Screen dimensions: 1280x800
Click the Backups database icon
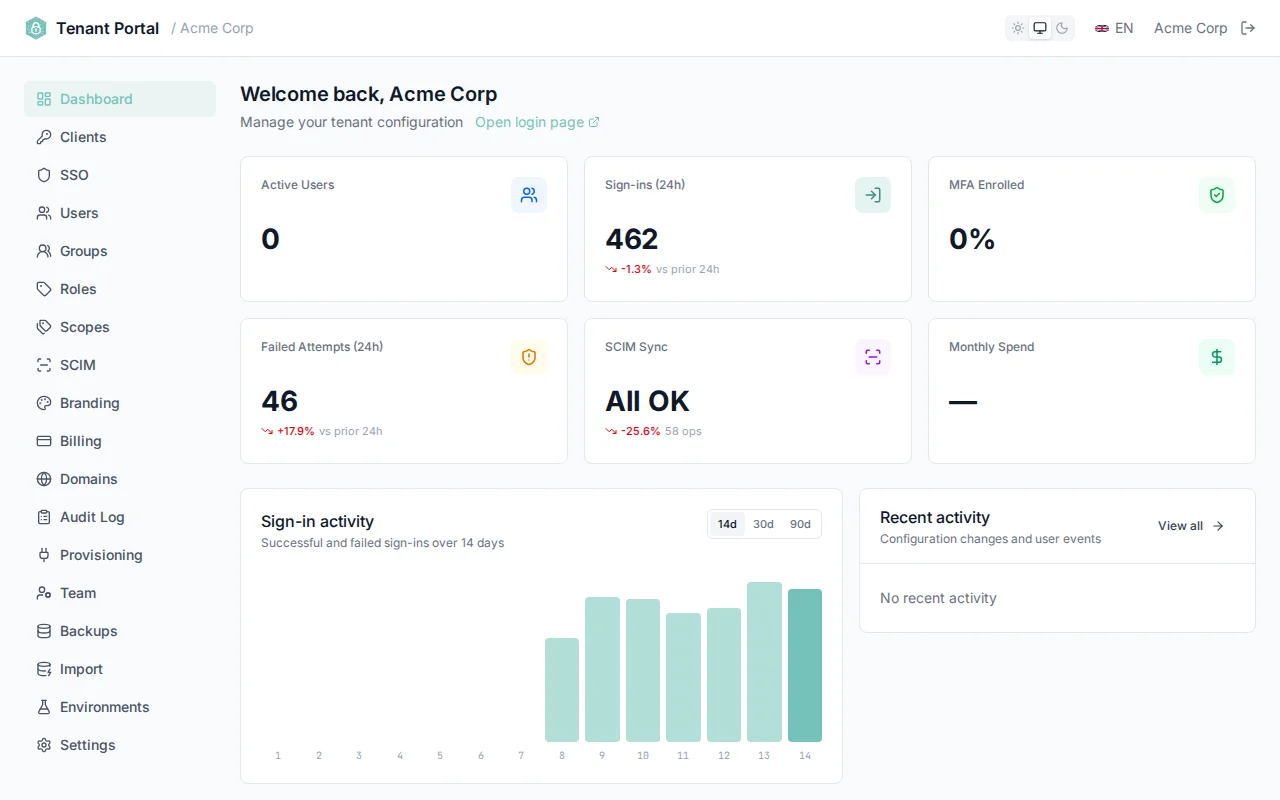44,631
